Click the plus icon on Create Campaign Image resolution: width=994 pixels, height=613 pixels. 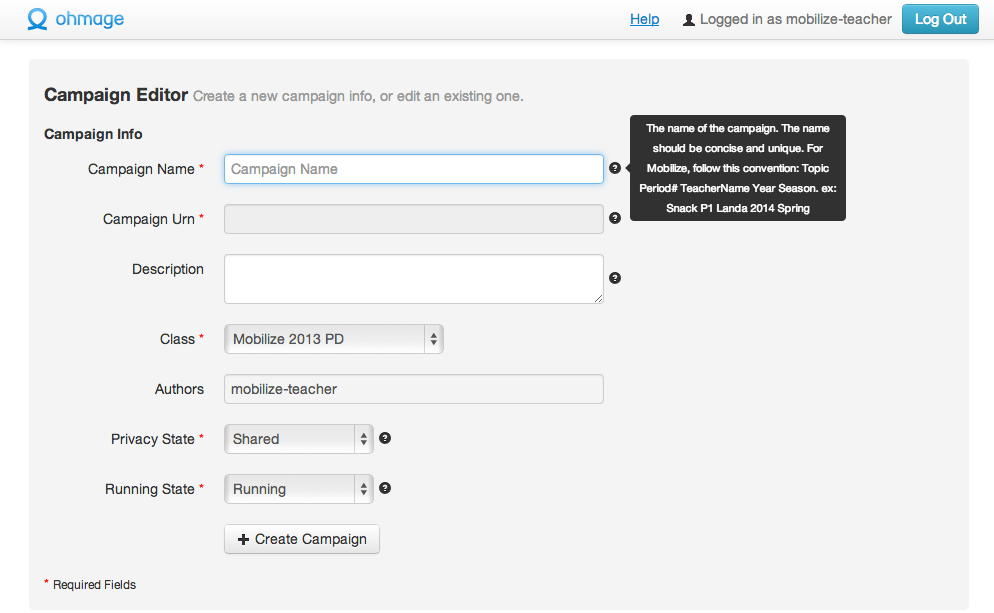[243, 539]
